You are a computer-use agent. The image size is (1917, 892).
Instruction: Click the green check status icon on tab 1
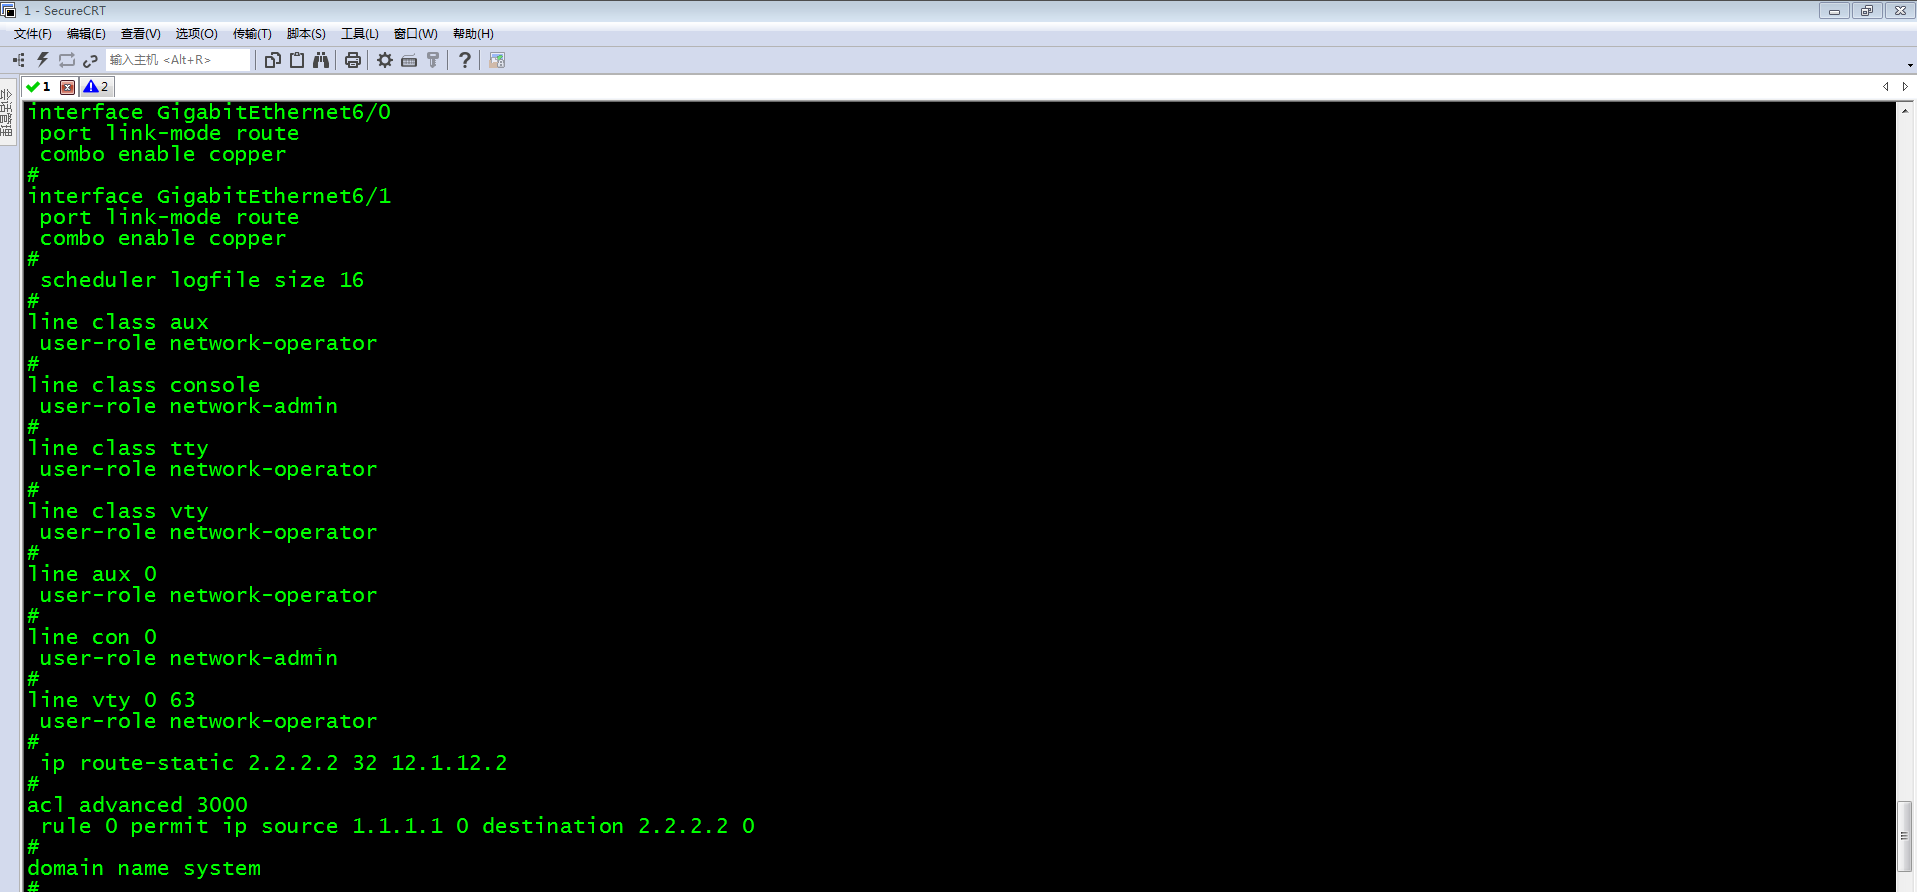pyautogui.click(x=33, y=87)
